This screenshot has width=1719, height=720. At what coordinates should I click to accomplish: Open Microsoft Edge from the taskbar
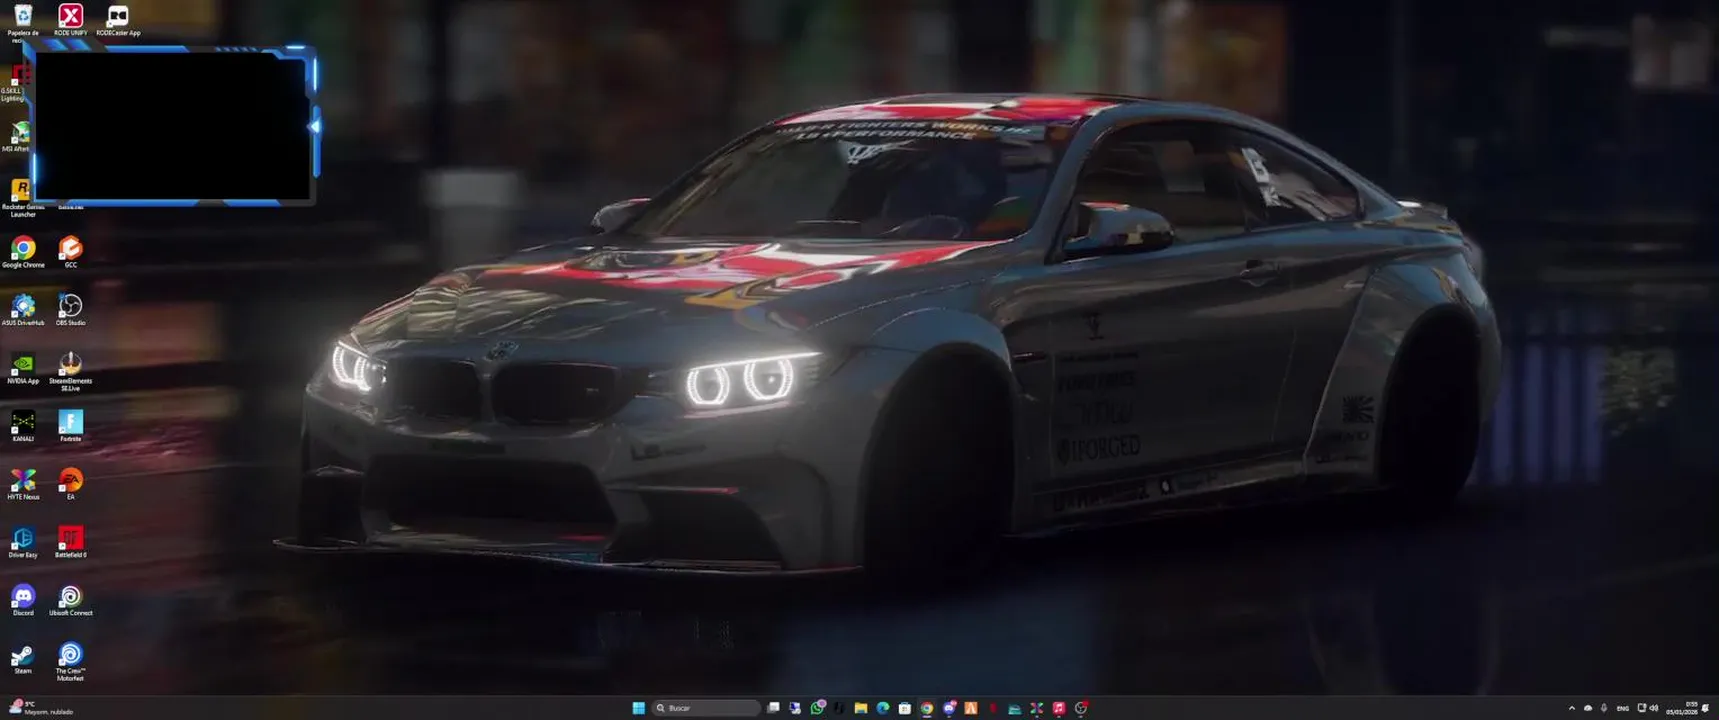tap(883, 708)
